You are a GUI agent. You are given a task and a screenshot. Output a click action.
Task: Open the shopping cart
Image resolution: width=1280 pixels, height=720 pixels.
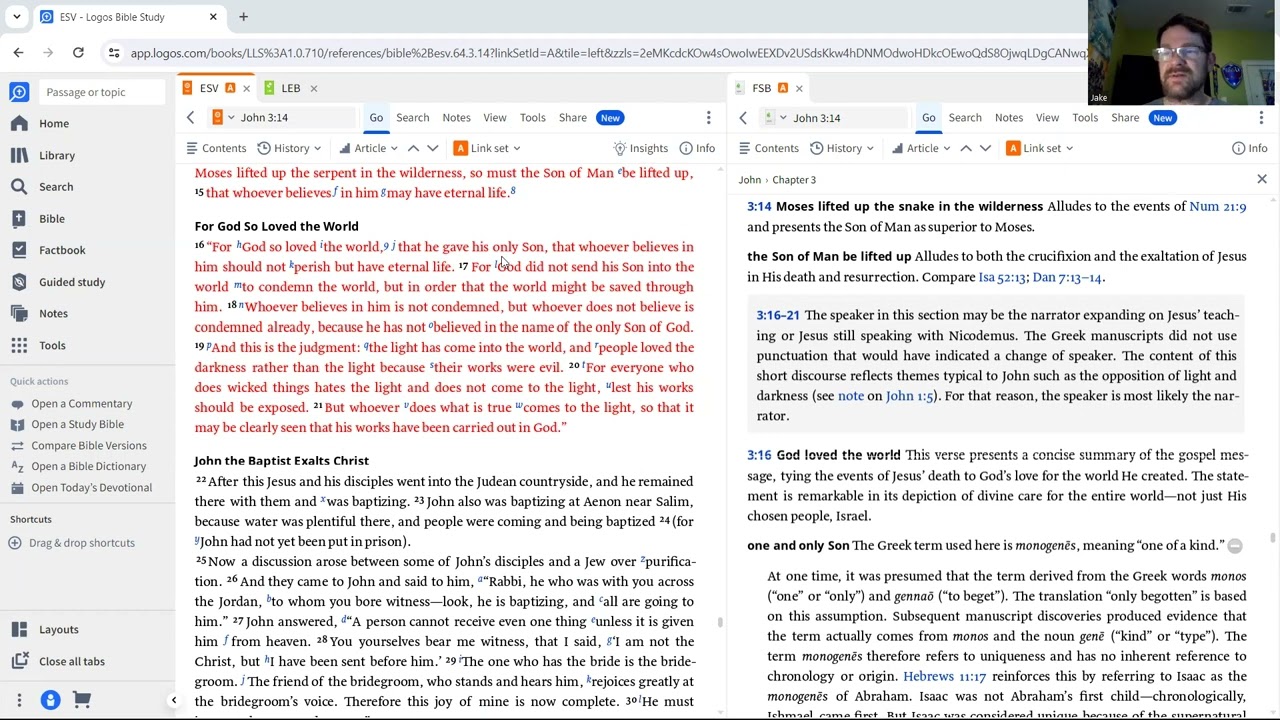coord(82,701)
